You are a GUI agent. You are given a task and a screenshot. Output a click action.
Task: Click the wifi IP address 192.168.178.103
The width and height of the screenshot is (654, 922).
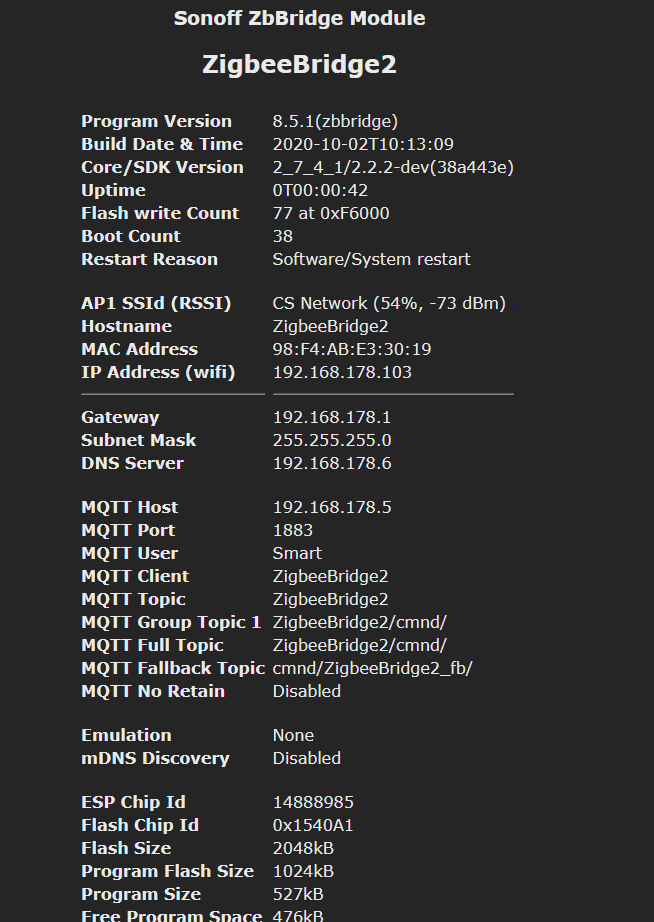click(342, 372)
